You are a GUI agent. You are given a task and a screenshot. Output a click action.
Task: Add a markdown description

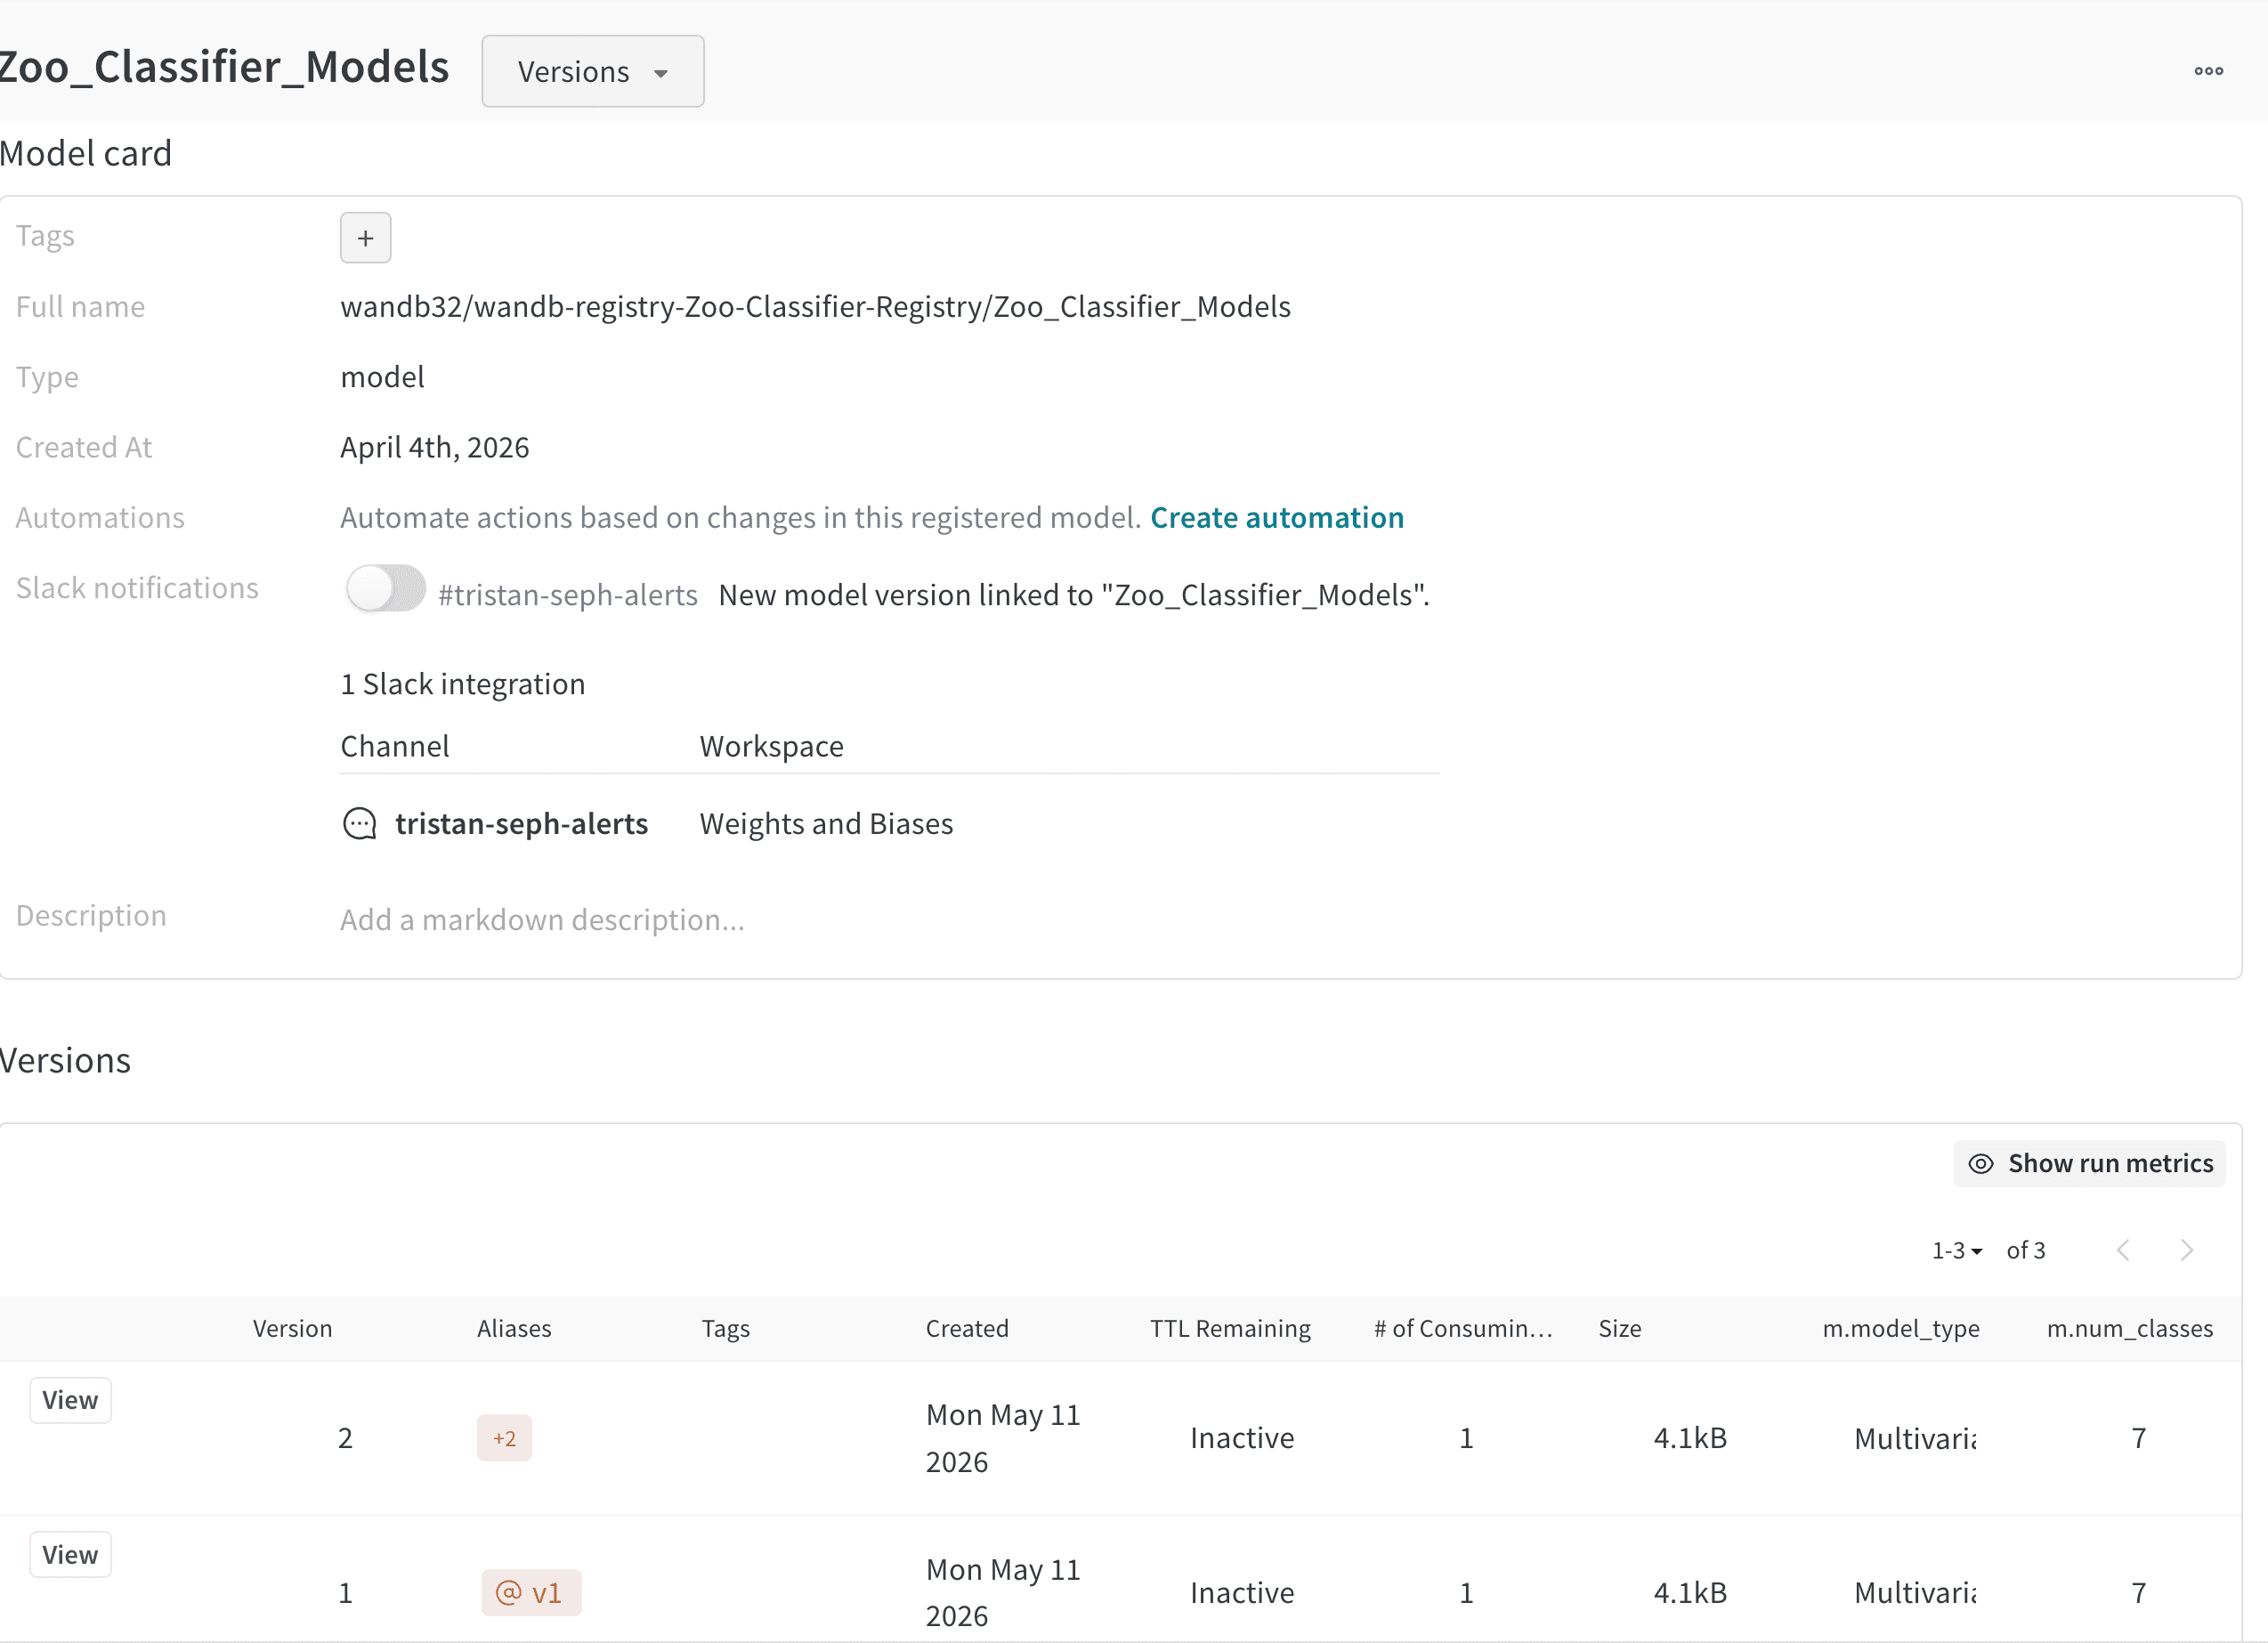[542, 920]
